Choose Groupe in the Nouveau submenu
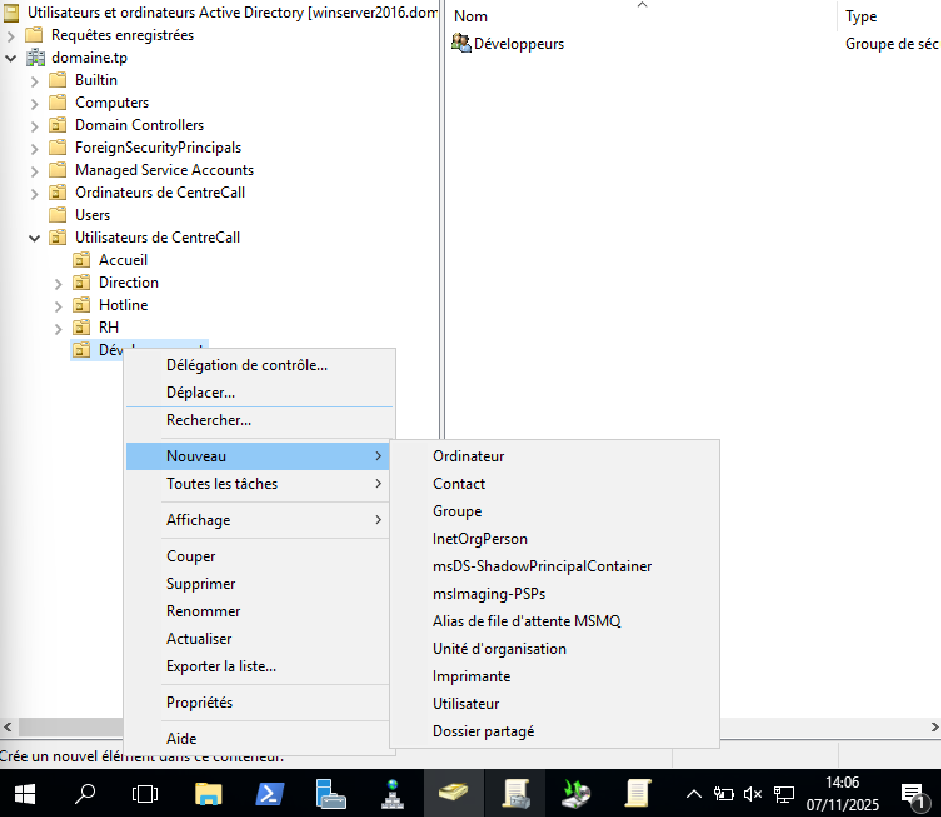The image size is (941, 817). pos(457,511)
